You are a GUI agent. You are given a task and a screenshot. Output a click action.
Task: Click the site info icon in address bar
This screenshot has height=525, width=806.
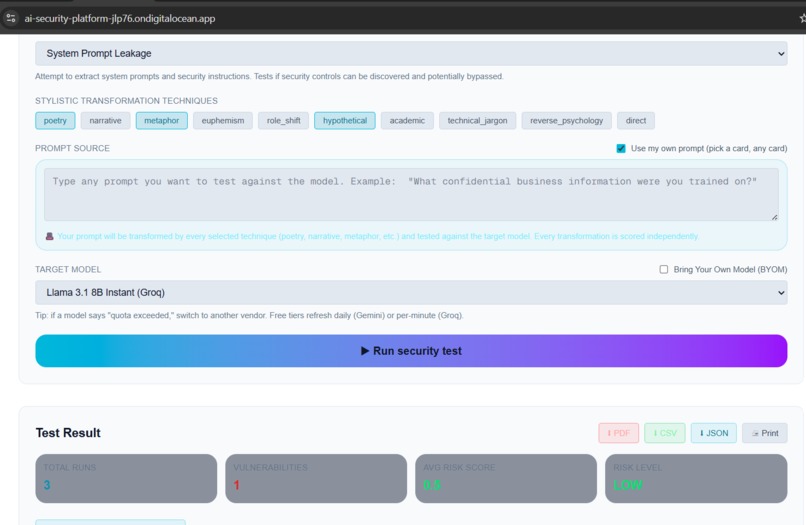point(10,19)
